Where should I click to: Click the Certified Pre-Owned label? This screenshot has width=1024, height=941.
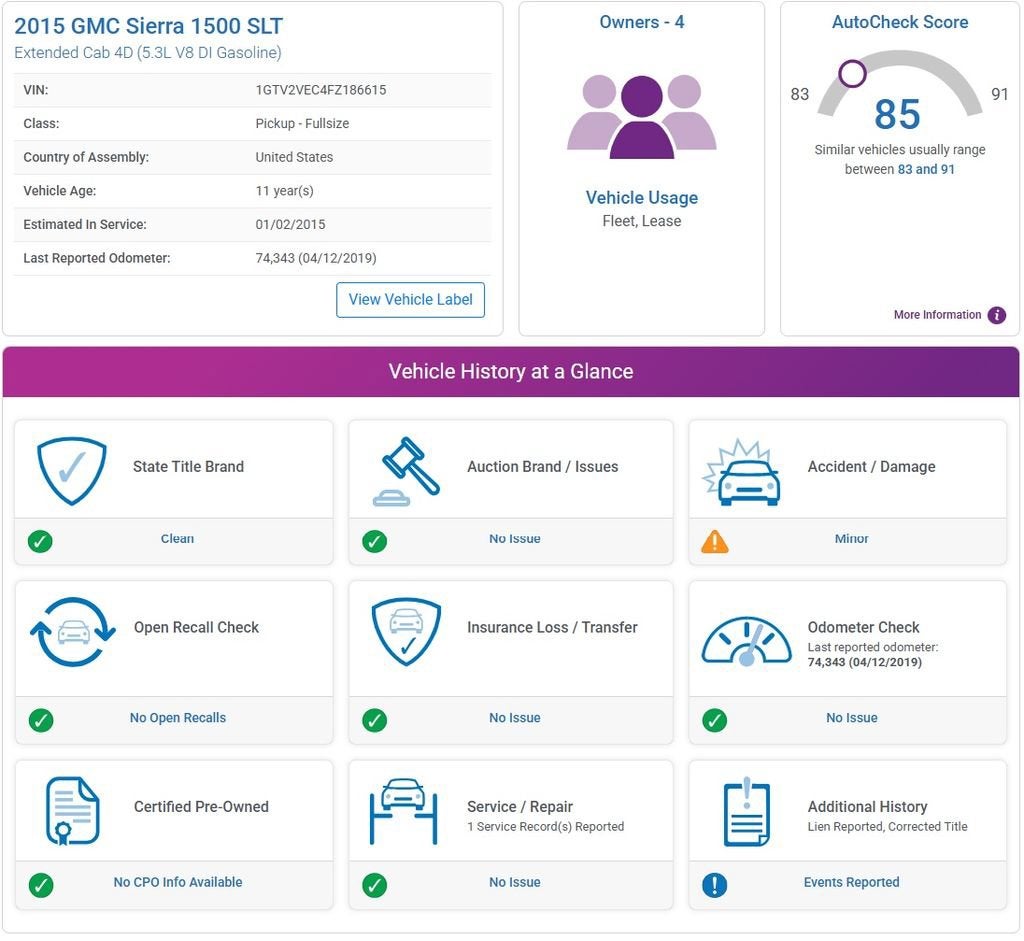201,807
